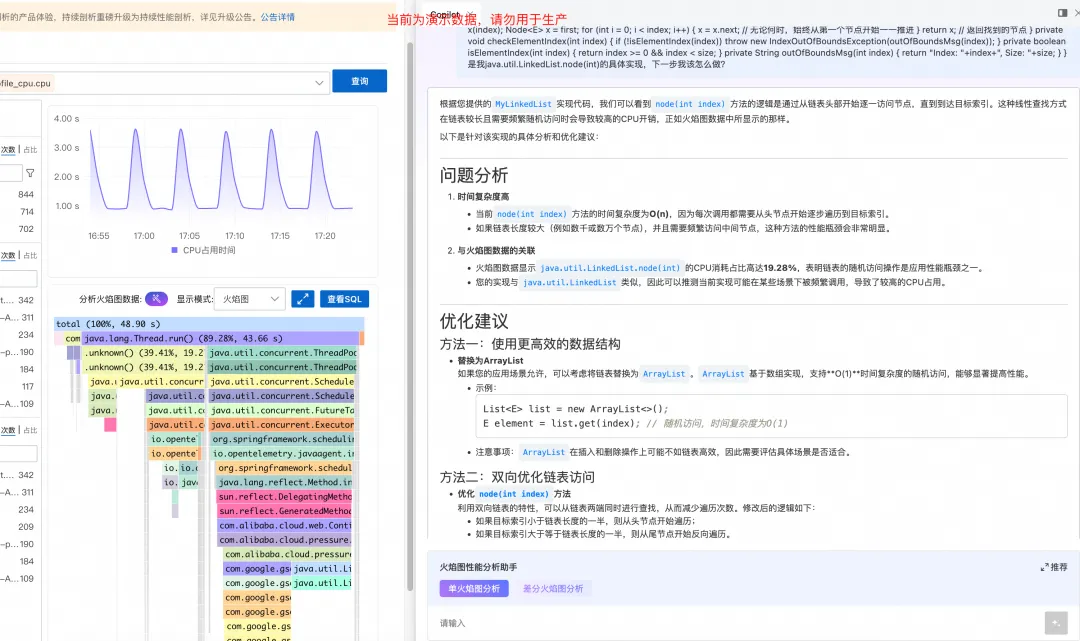1080x641 pixels.
Task: Click the vertical scrollbar beside the flame graph
Action: 410,317
